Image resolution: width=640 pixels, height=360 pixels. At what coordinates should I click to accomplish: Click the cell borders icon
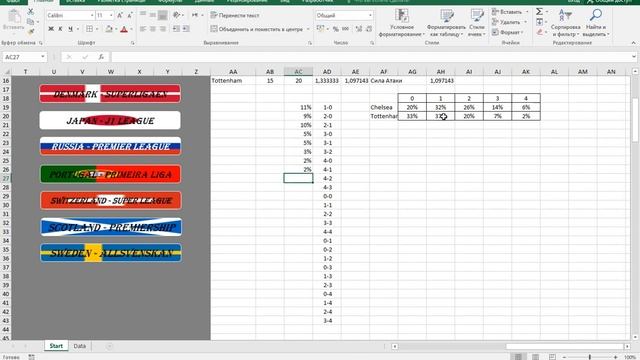(x=89, y=29)
